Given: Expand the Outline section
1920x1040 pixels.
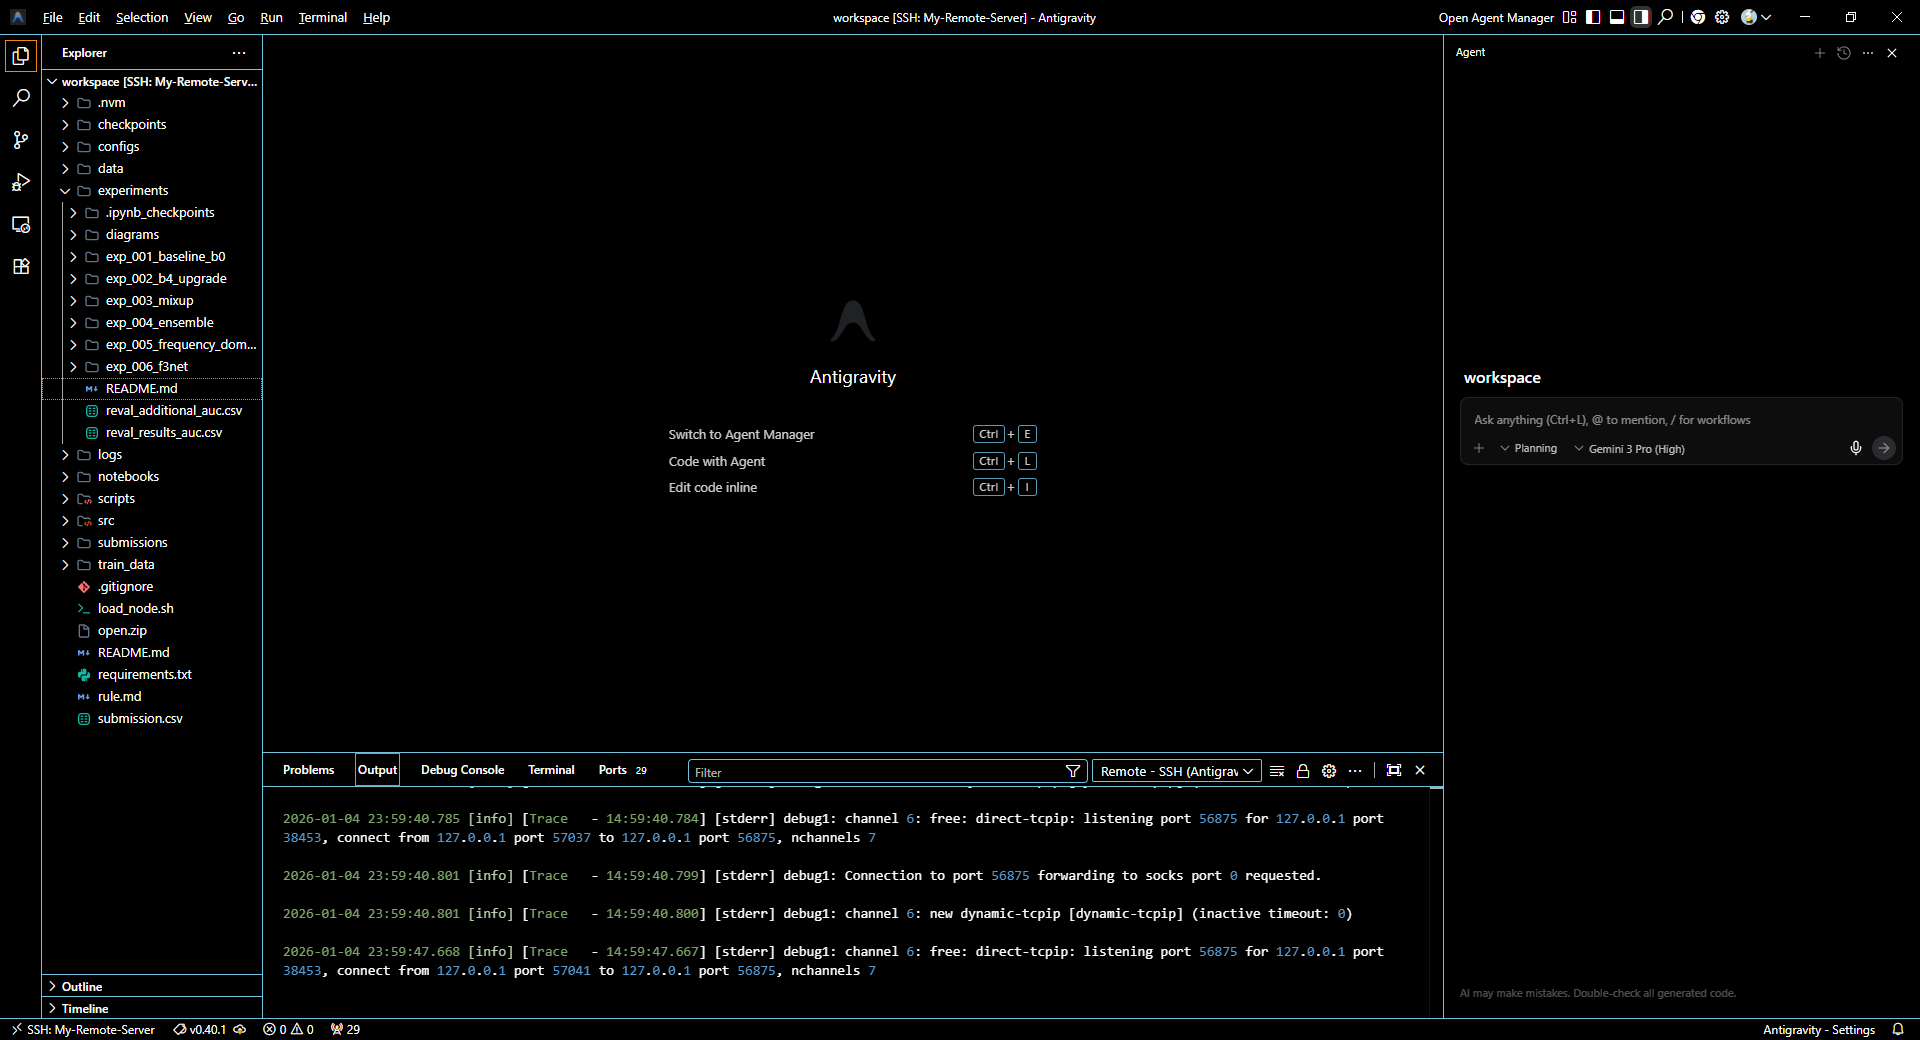Looking at the screenshot, I should [x=152, y=986].
